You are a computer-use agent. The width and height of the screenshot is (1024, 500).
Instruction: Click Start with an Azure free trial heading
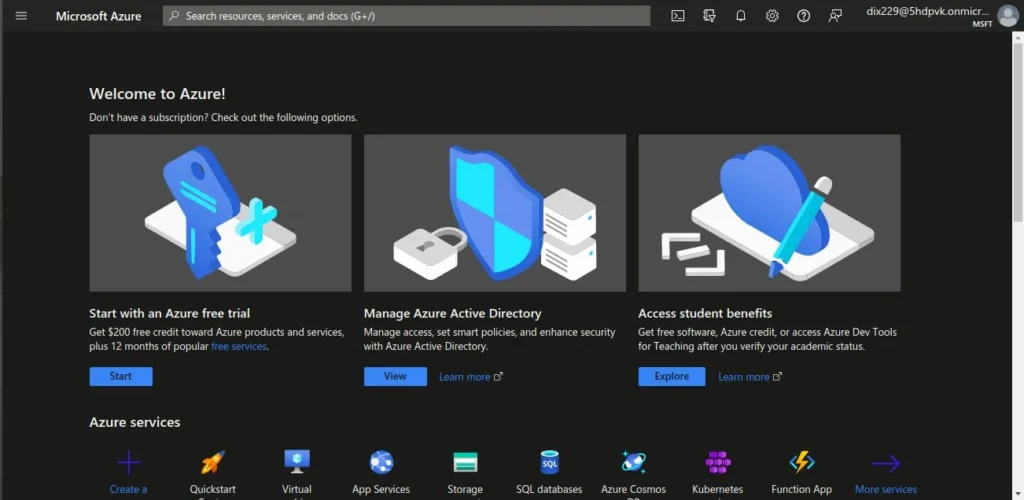(170, 313)
